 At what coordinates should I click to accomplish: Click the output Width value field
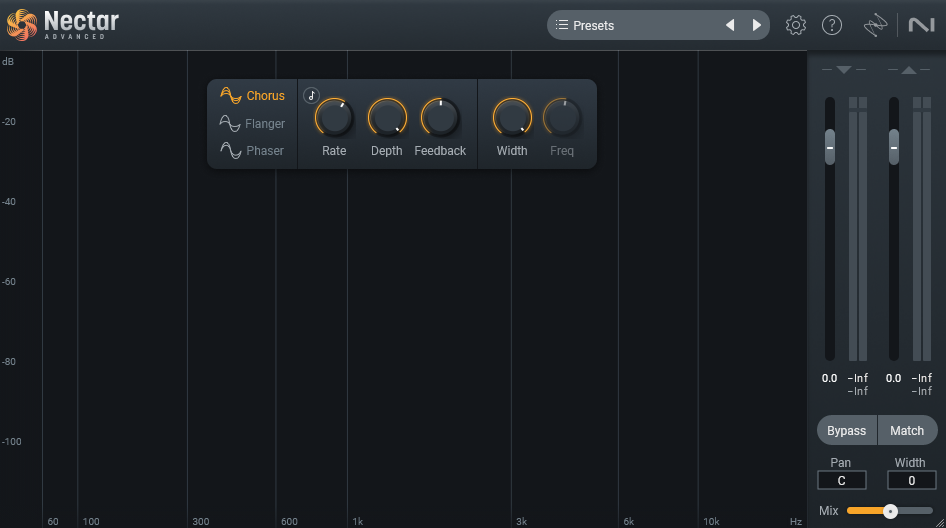click(x=912, y=480)
